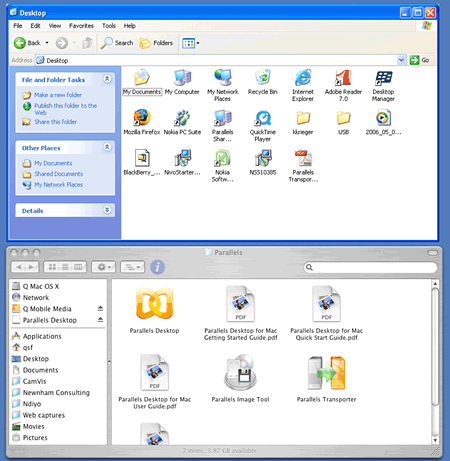Click the Back button in Explorer
The image size is (450, 461).
click(x=27, y=43)
